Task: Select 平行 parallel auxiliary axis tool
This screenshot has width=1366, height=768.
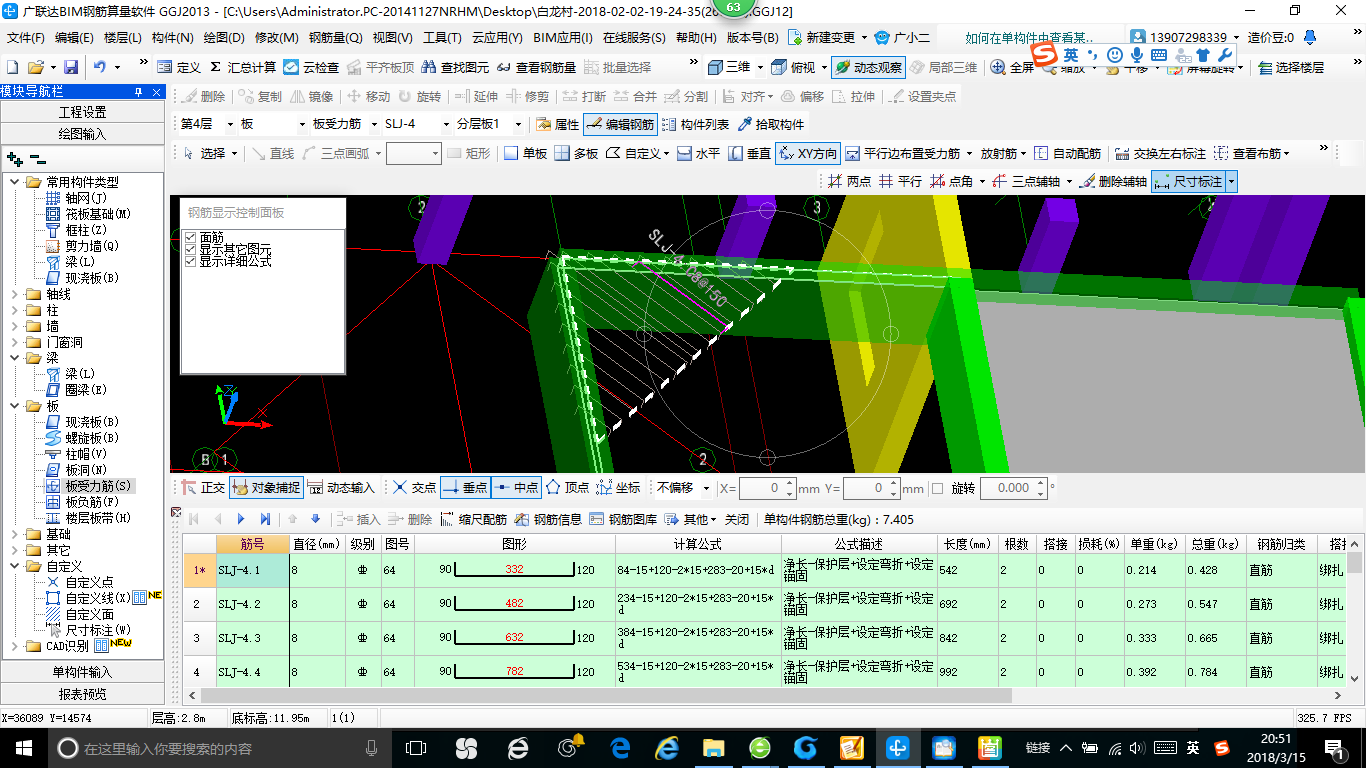Action: pyautogui.click(x=900, y=181)
